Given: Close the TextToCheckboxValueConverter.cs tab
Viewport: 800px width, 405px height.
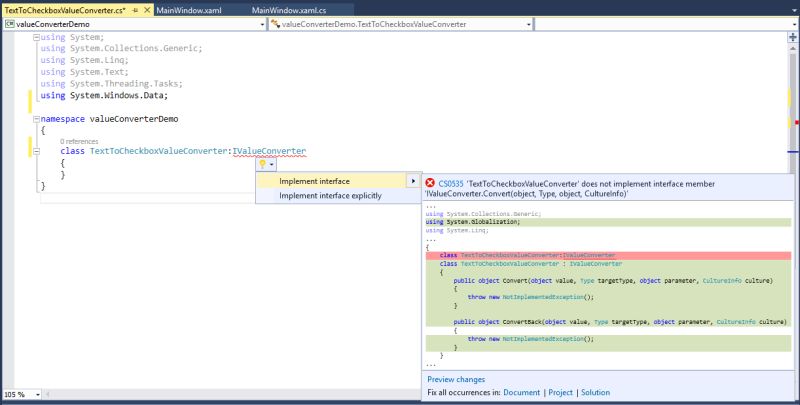Looking at the screenshot, I should pos(146,8).
